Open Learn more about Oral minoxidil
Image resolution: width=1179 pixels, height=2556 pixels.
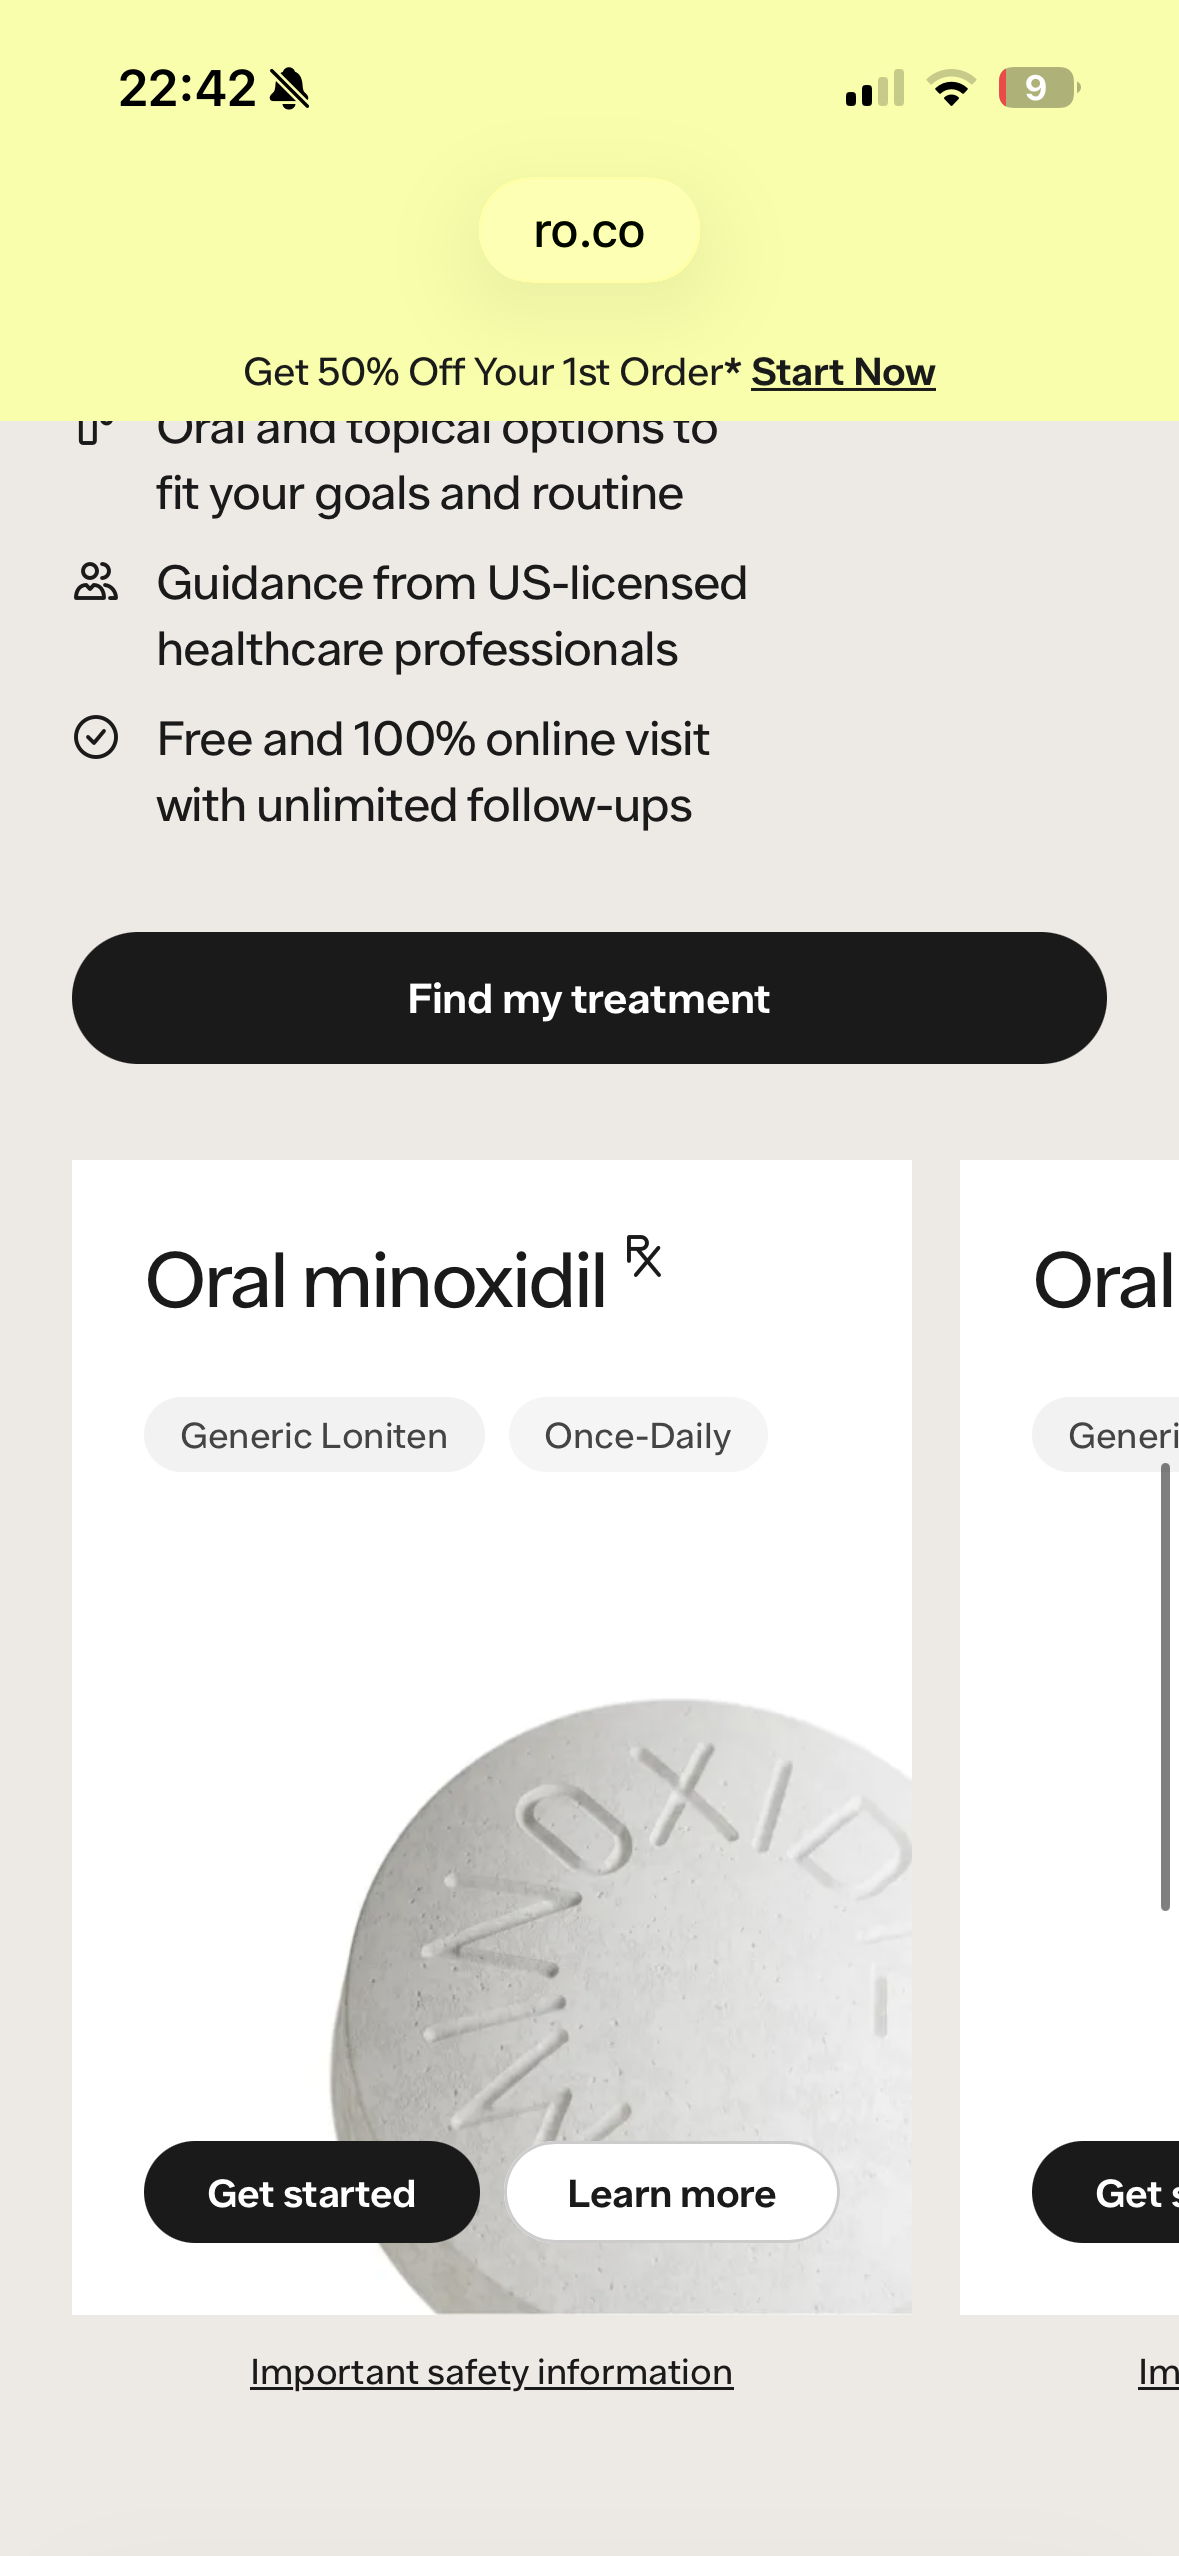[672, 2193]
